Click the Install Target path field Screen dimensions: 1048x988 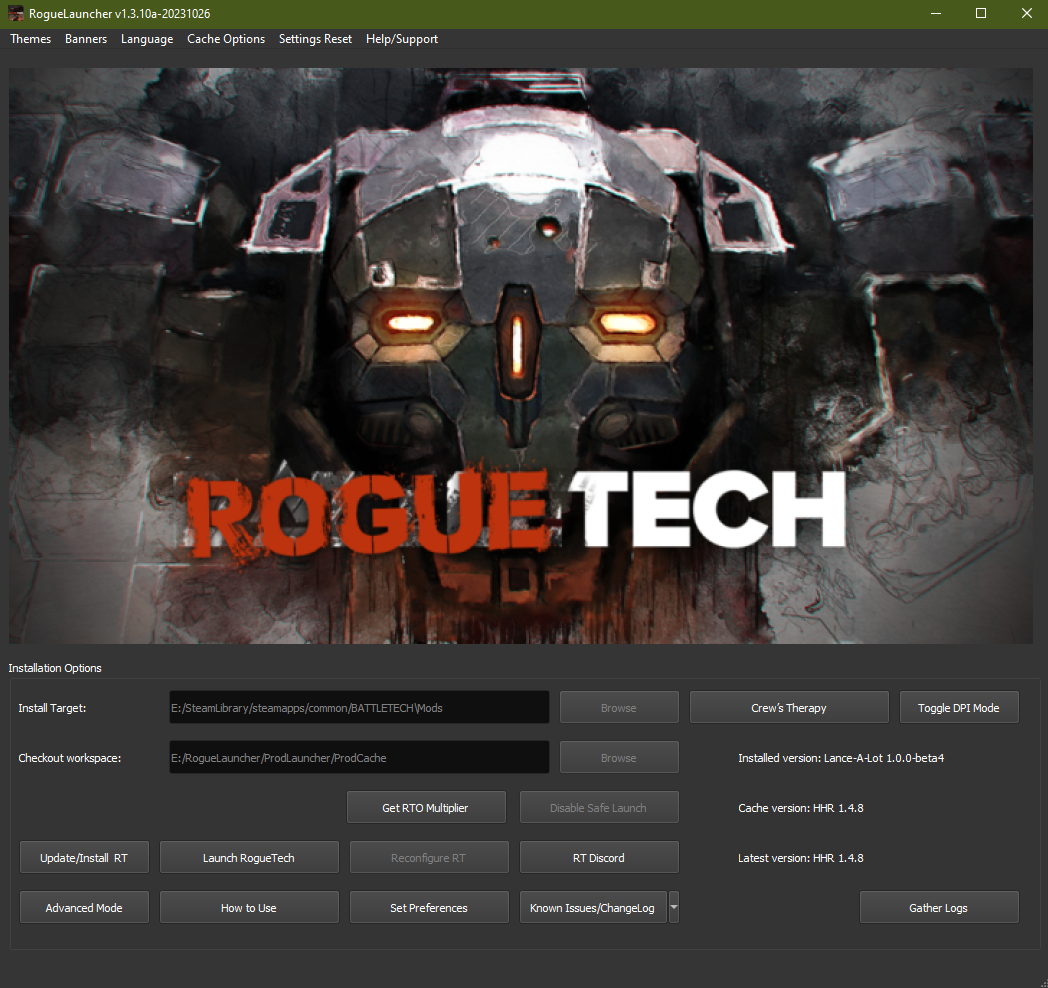[x=359, y=707]
